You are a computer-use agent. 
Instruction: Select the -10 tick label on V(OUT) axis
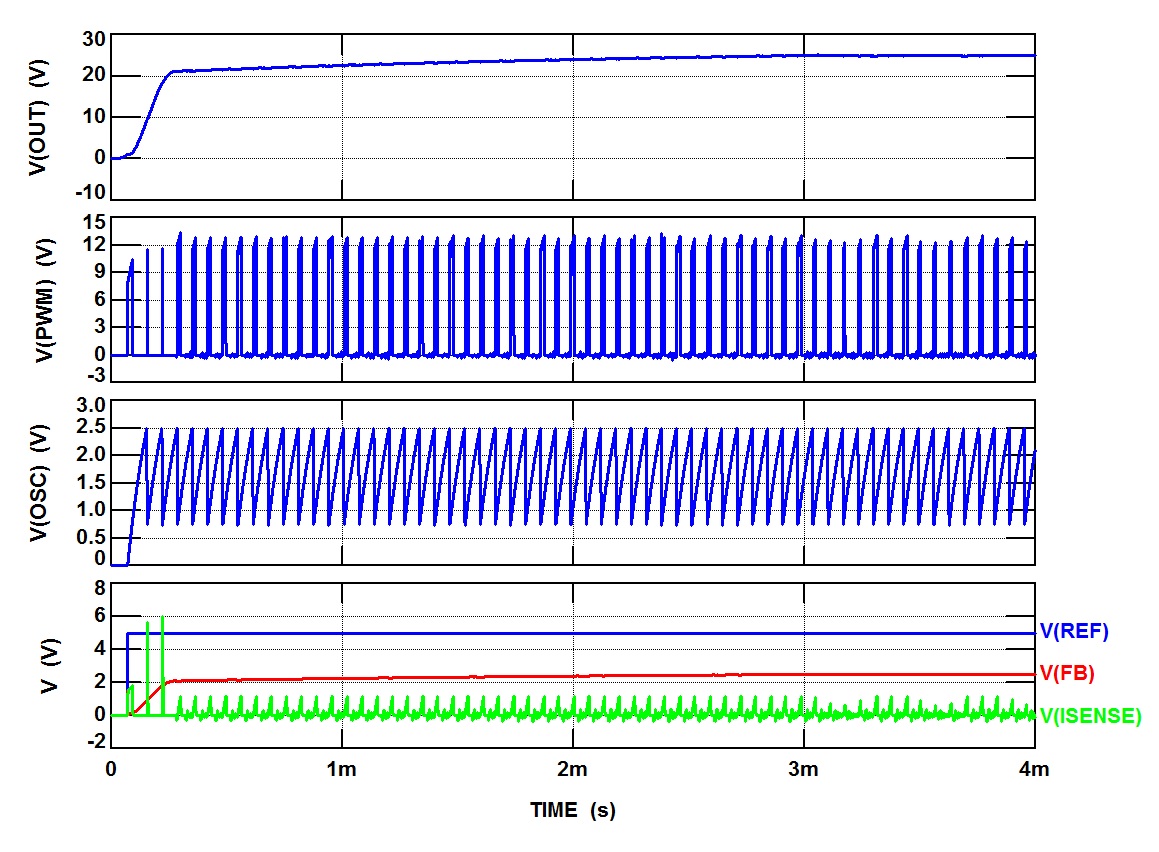pyautogui.click(x=91, y=194)
